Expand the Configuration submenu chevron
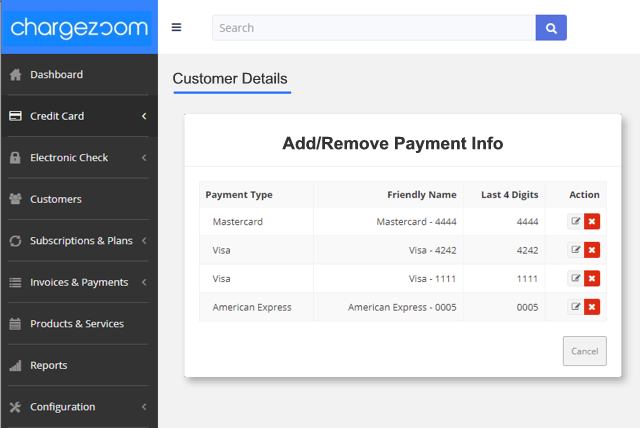 point(144,407)
